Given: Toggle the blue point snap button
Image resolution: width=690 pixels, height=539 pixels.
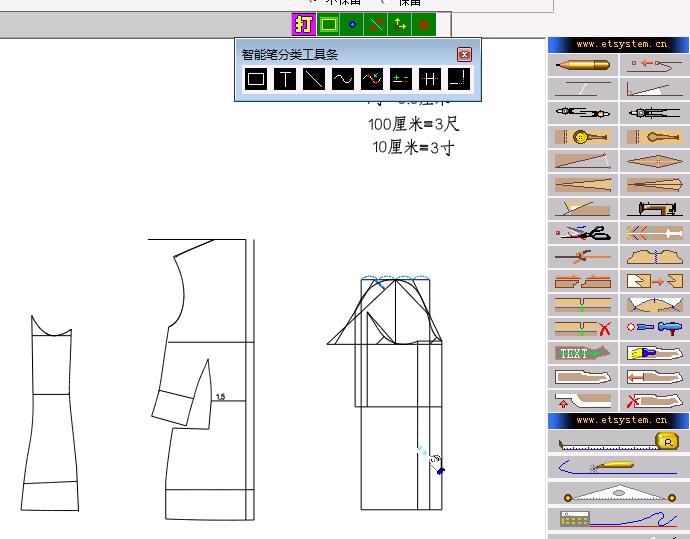Looking at the screenshot, I should pyautogui.click(x=351, y=24).
